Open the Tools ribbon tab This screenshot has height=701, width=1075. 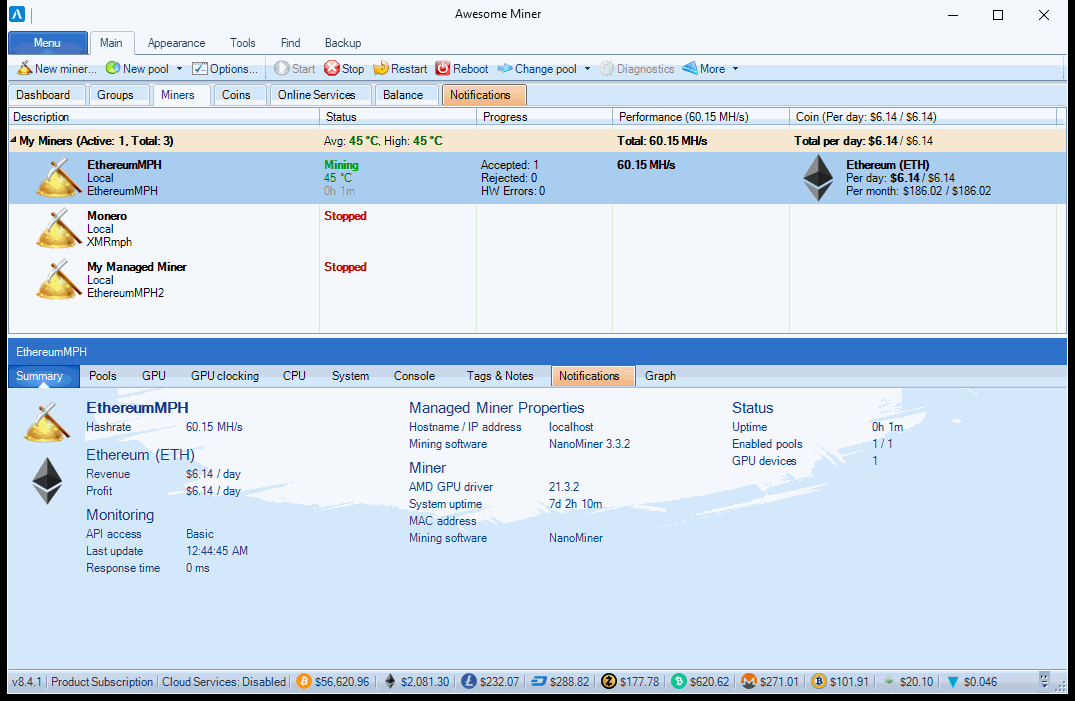coord(243,43)
